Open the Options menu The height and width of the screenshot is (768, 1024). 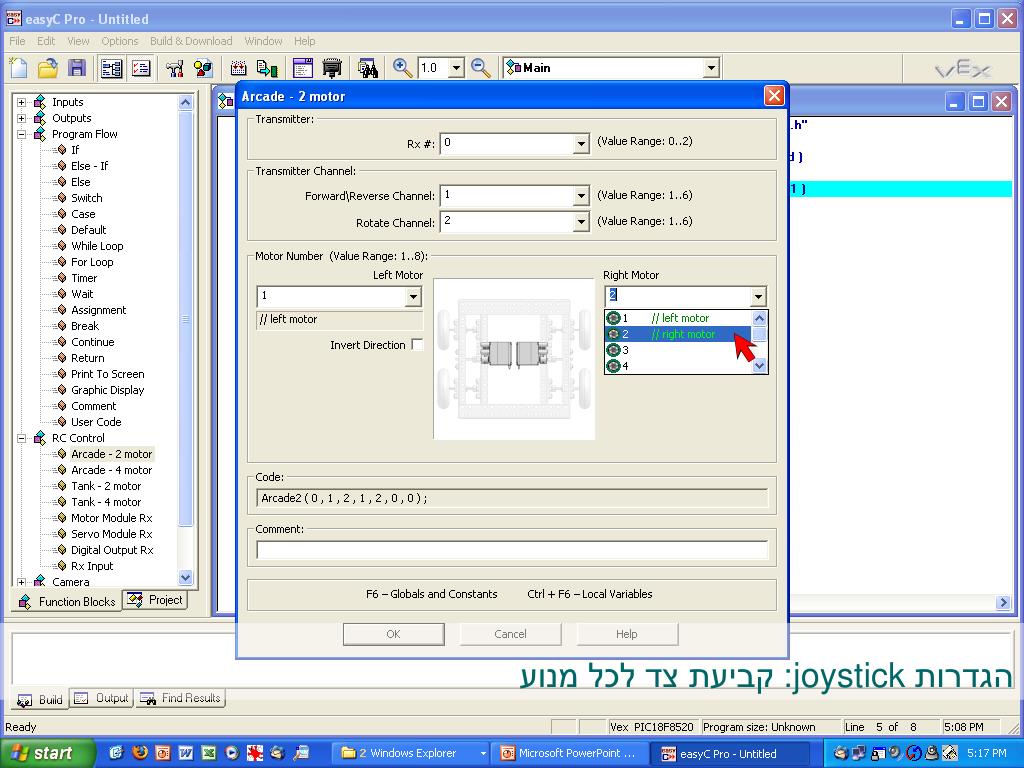(x=120, y=41)
